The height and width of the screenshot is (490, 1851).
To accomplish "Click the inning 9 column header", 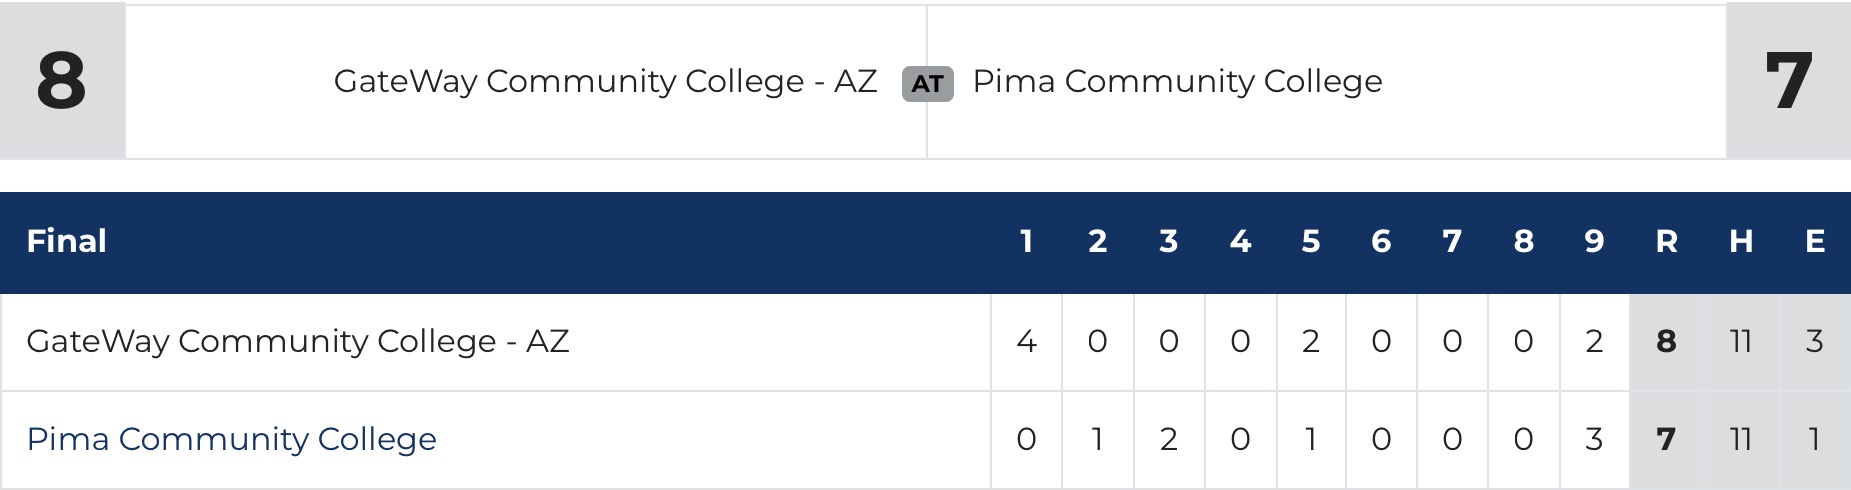I will point(1594,241).
